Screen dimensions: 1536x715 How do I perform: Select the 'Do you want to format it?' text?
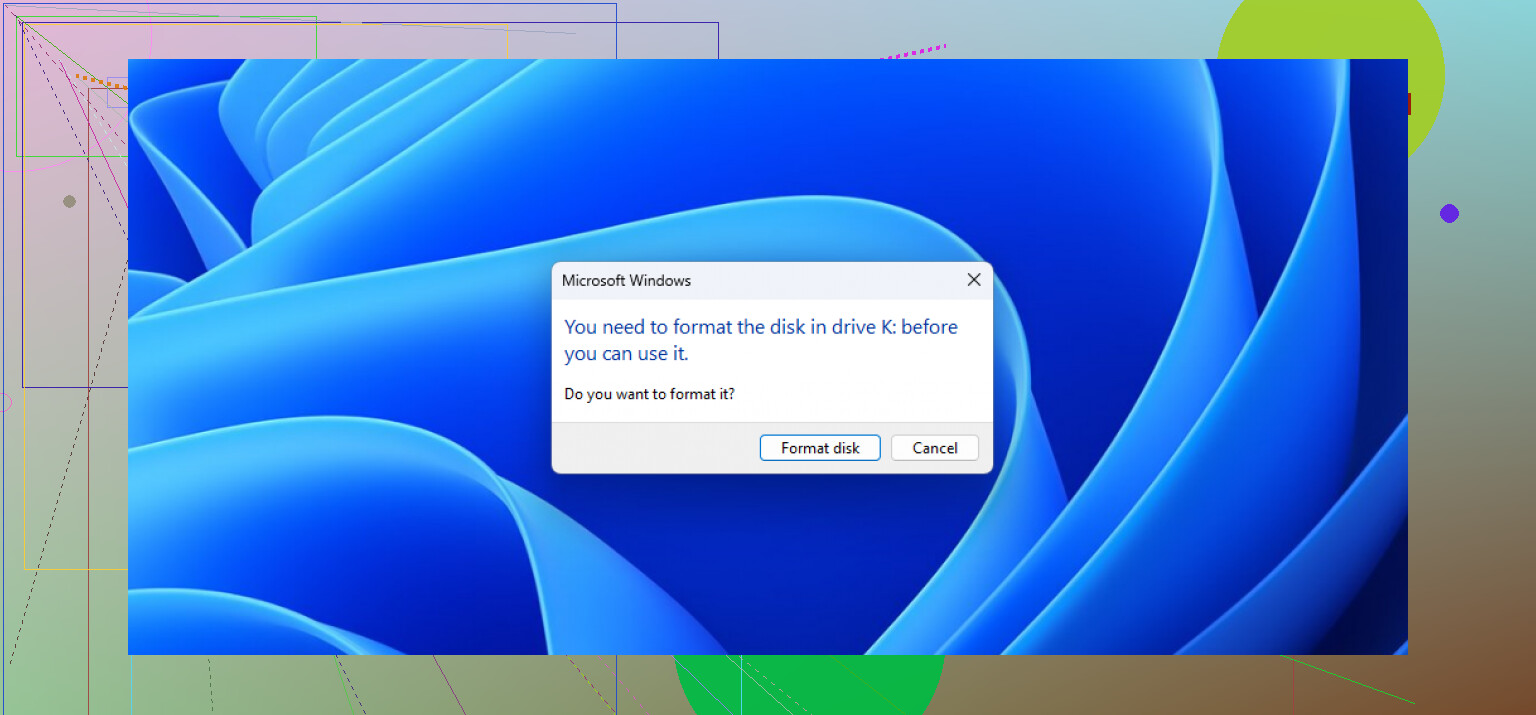tap(649, 394)
